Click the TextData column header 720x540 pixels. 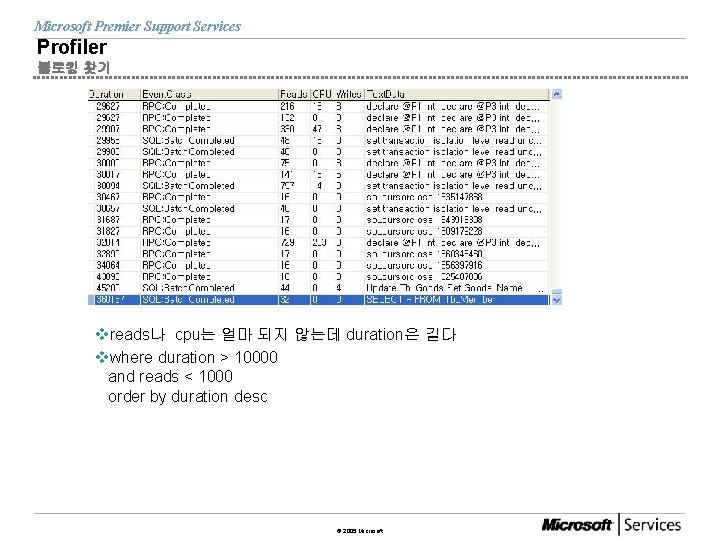pyautogui.click(x=456, y=94)
